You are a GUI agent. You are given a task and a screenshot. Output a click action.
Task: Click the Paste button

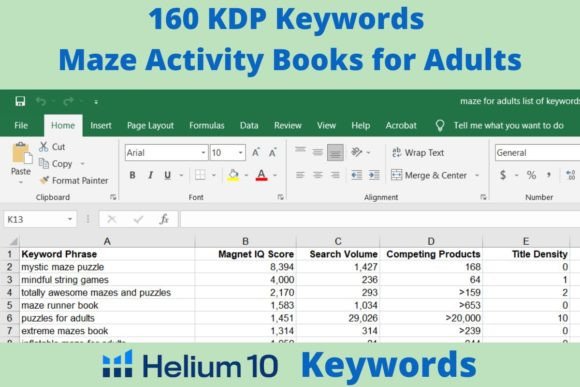tap(21, 163)
